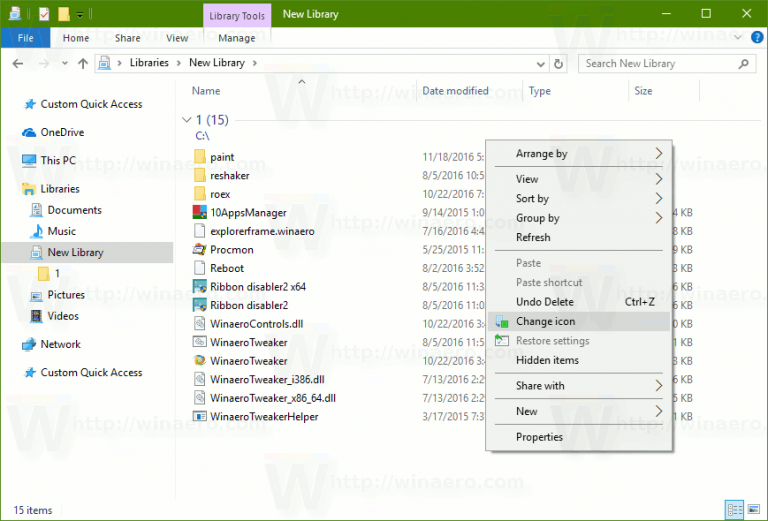Expand the Group by submenu
The image size is (768, 521).
click(578, 218)
